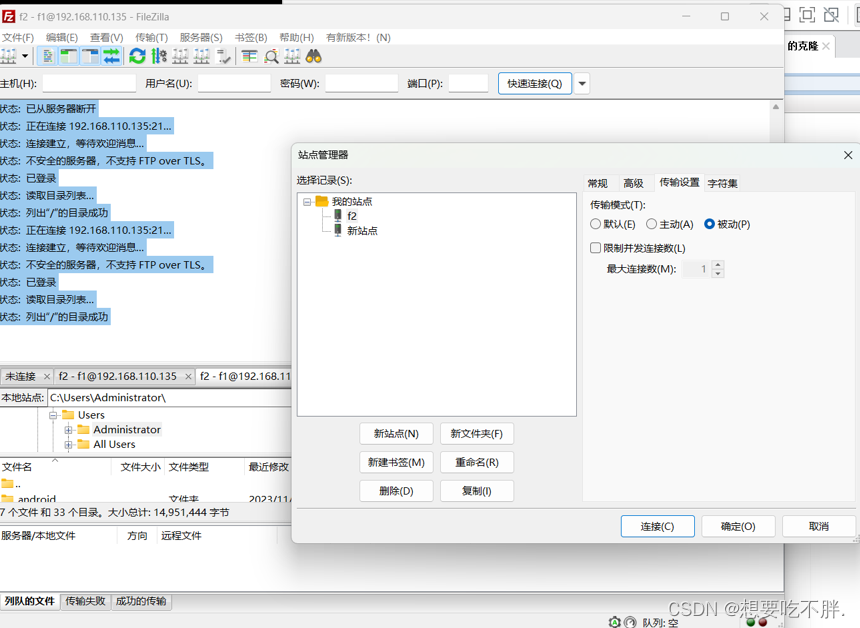Image resolution: width=860 pixels, height=628 pixels.
Task: Increase 最大连接数 with up arrow
Action: [x=717, y=265]
